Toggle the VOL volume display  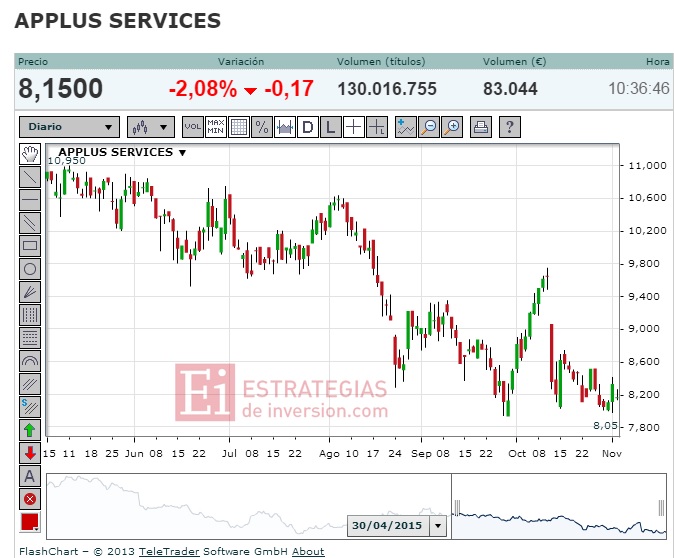(x=193, y=127)
